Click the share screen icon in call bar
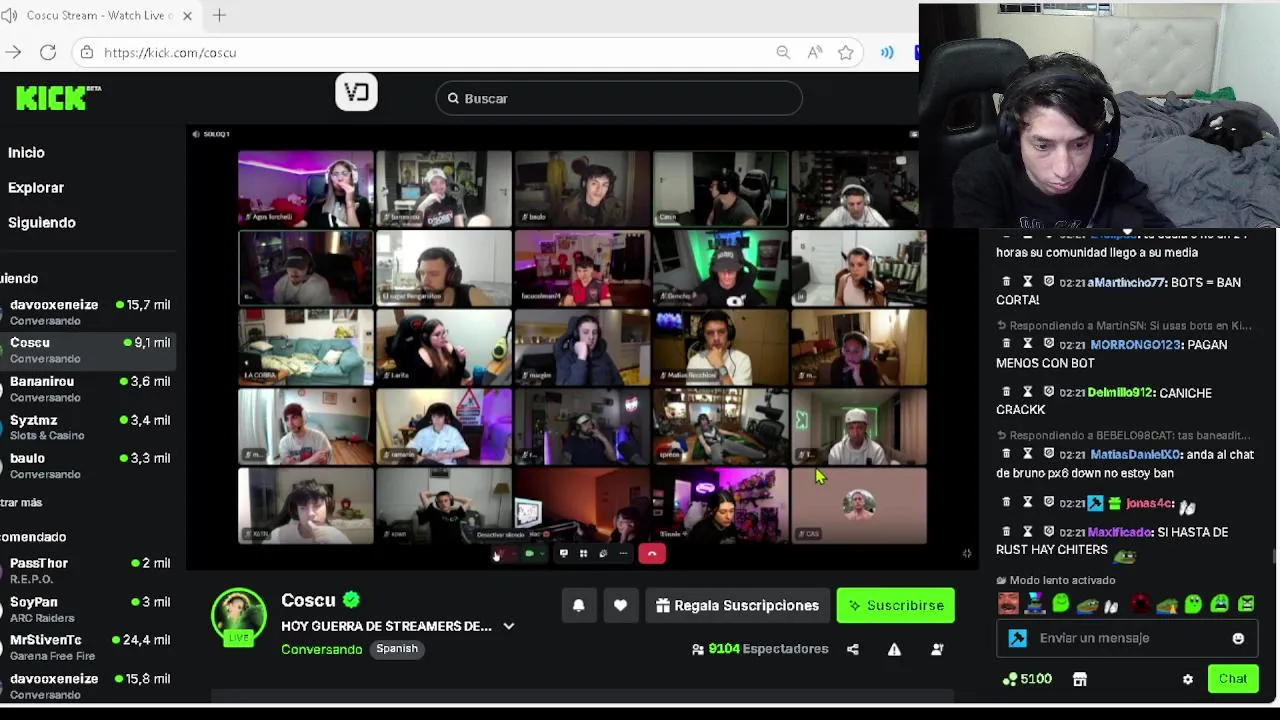 (x=564, y=553)
